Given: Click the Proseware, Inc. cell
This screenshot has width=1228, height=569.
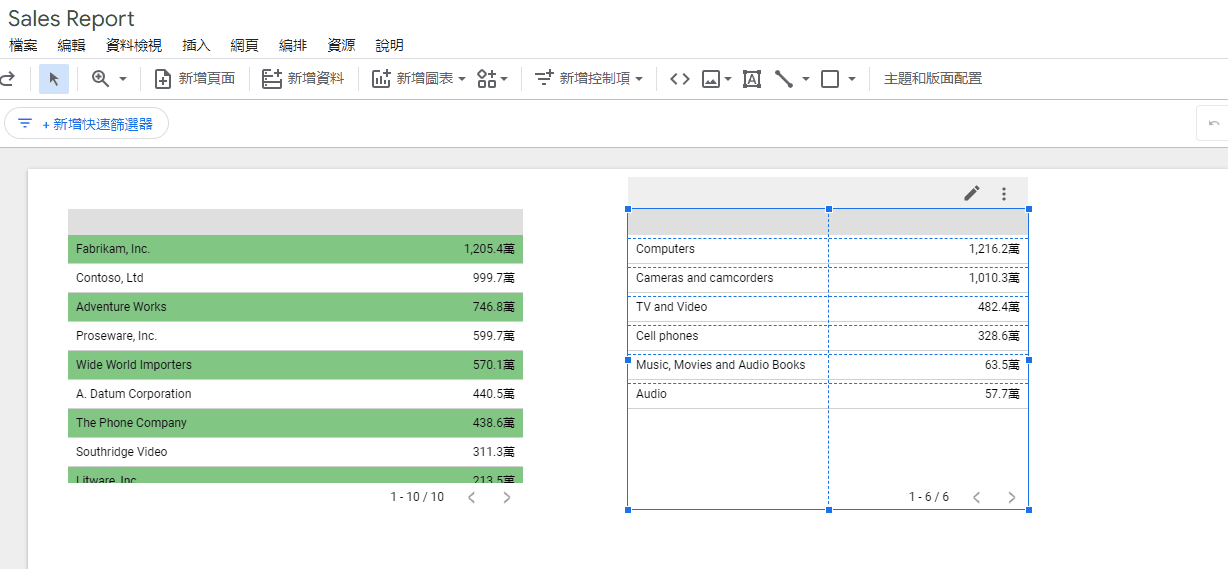Looking at the screenshot, I should point(116,336).
